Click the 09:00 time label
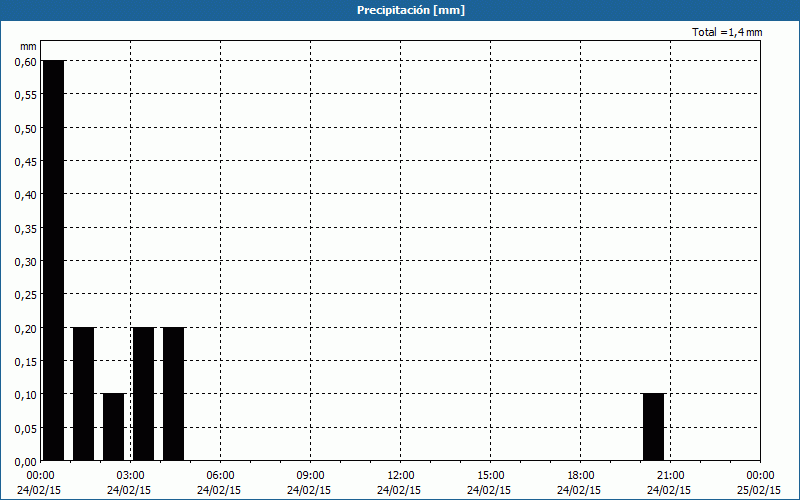 click(x=310, y=476)
